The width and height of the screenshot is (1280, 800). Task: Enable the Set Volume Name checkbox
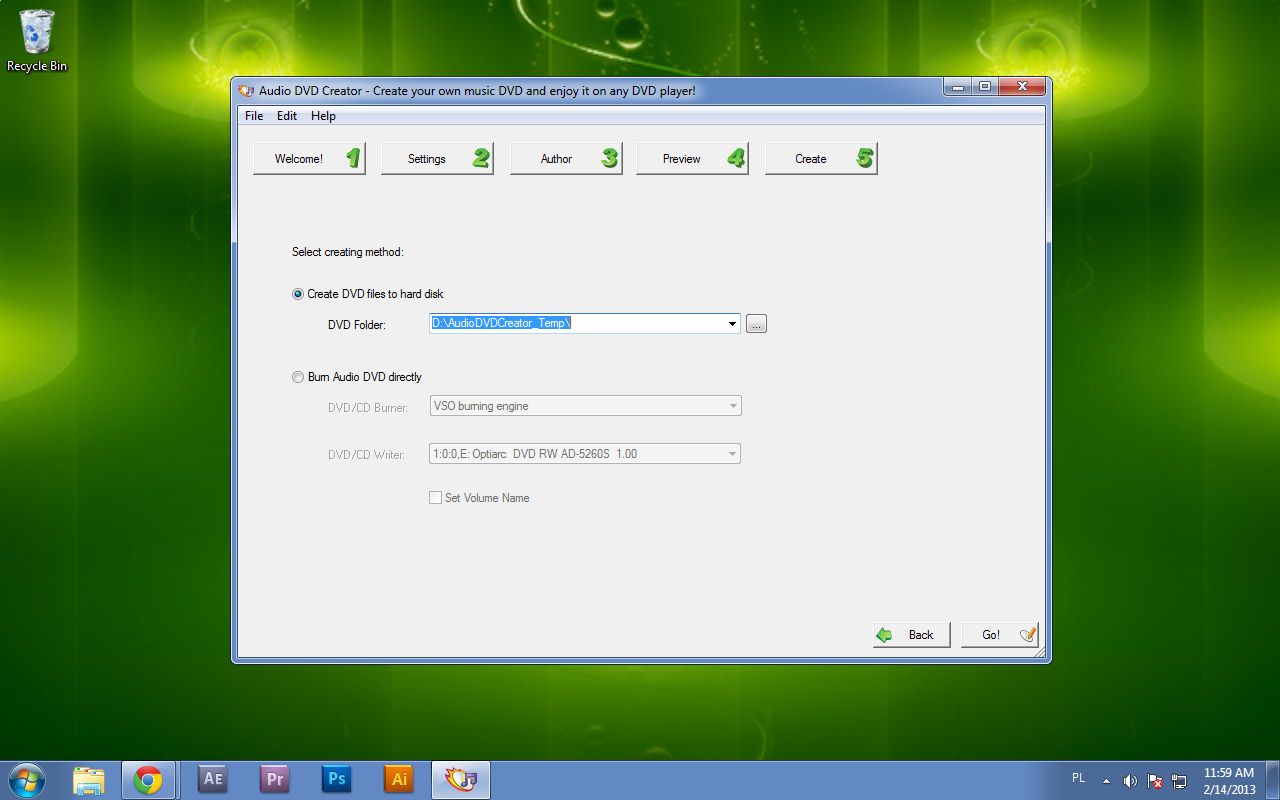[435, 498]
